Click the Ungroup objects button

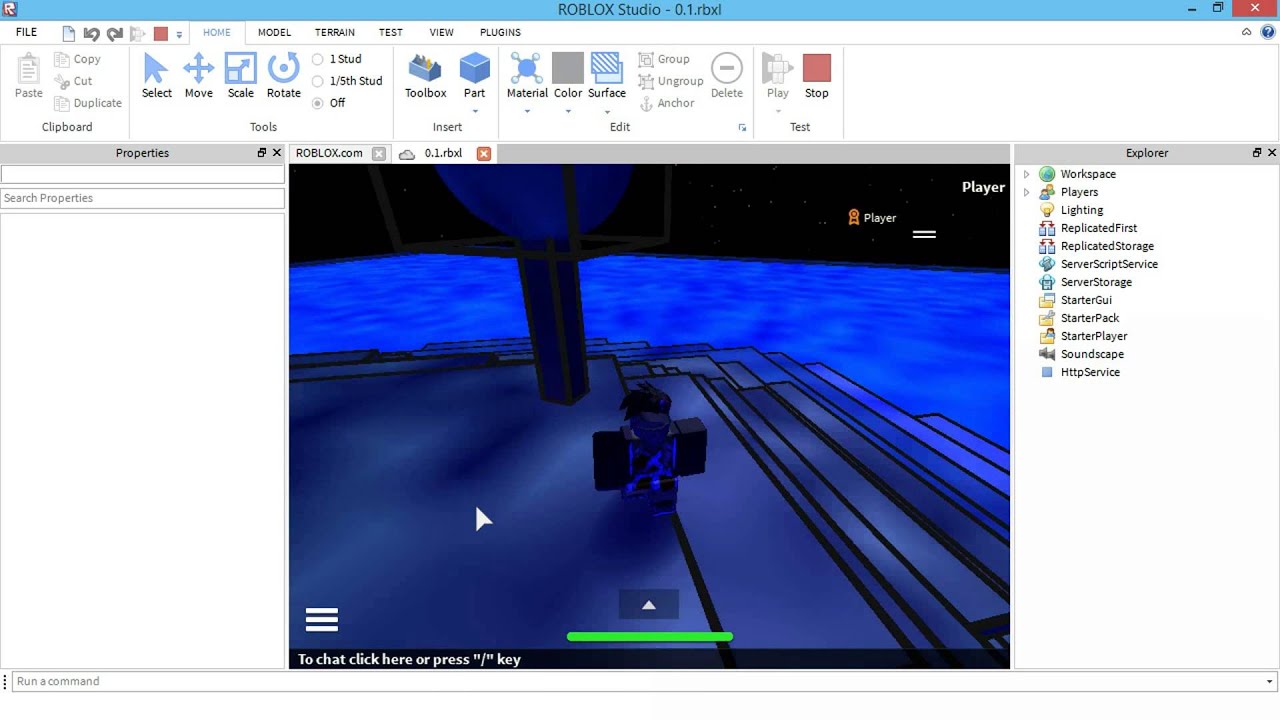[x=671, y=81]
